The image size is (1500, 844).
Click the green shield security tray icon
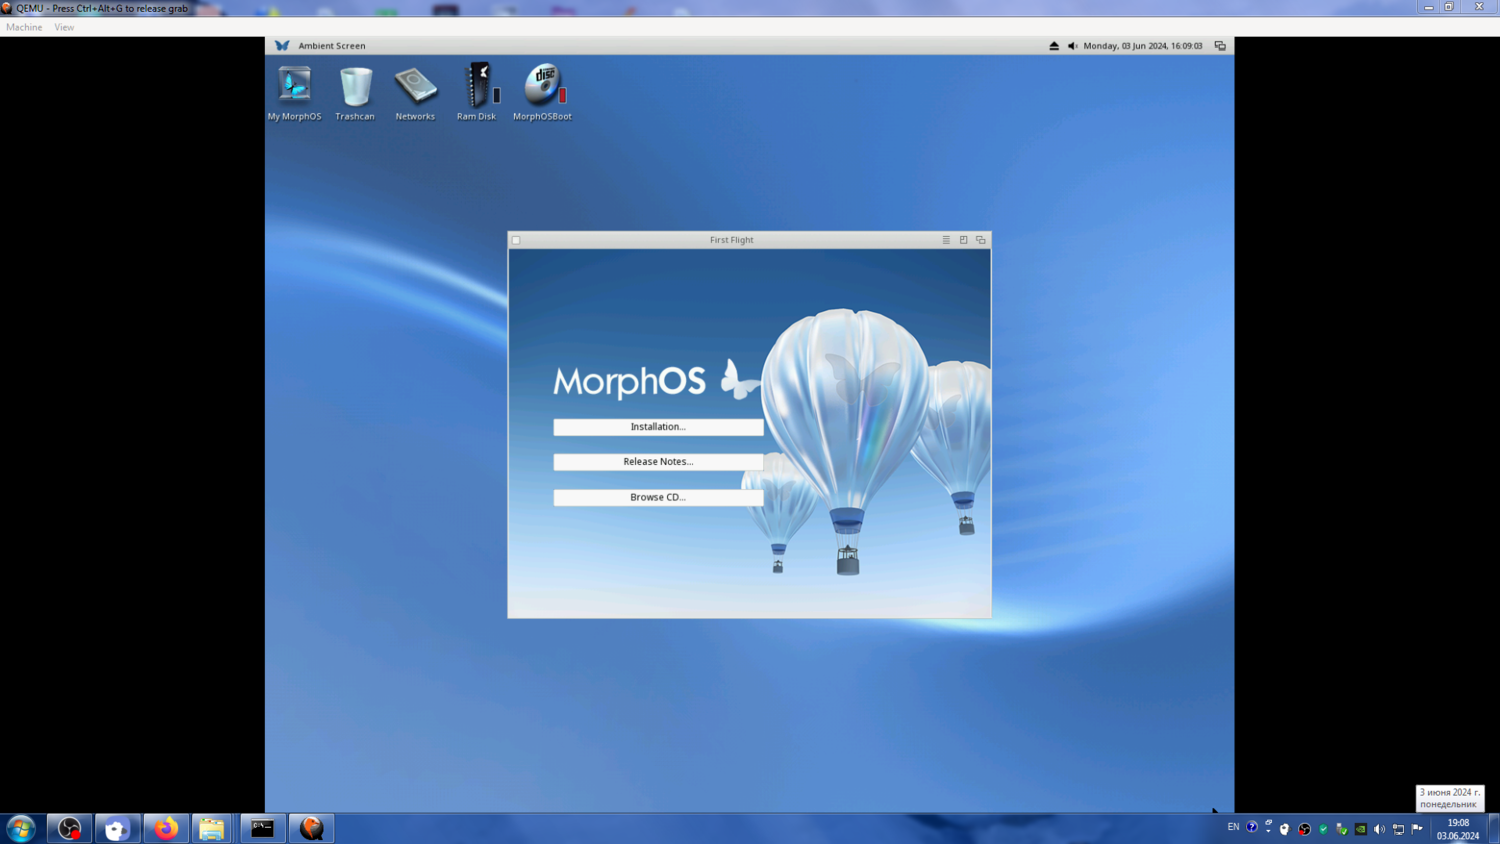[1323, 828]
